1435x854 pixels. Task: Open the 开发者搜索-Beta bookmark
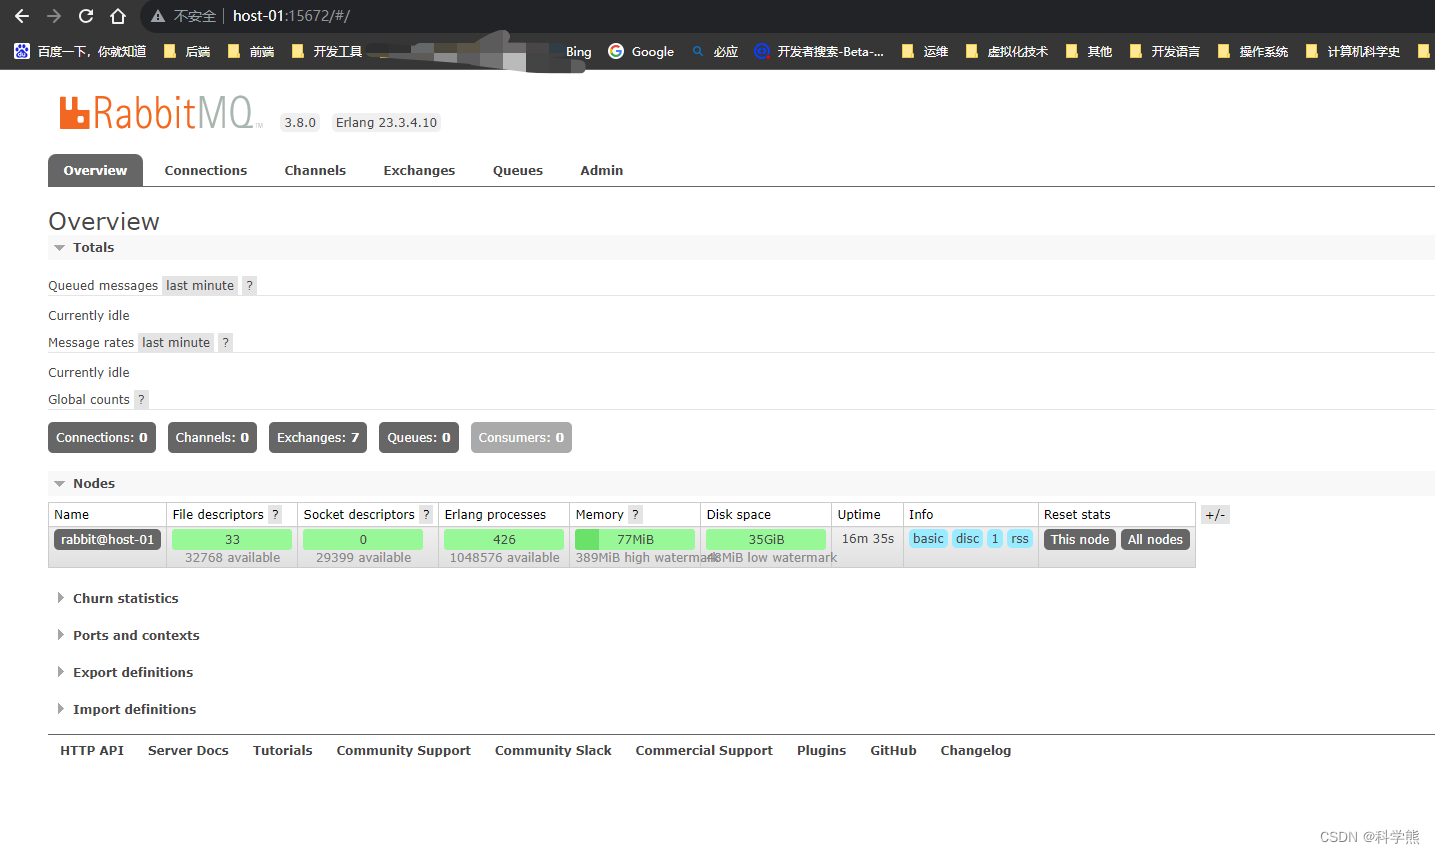(819, 51)
